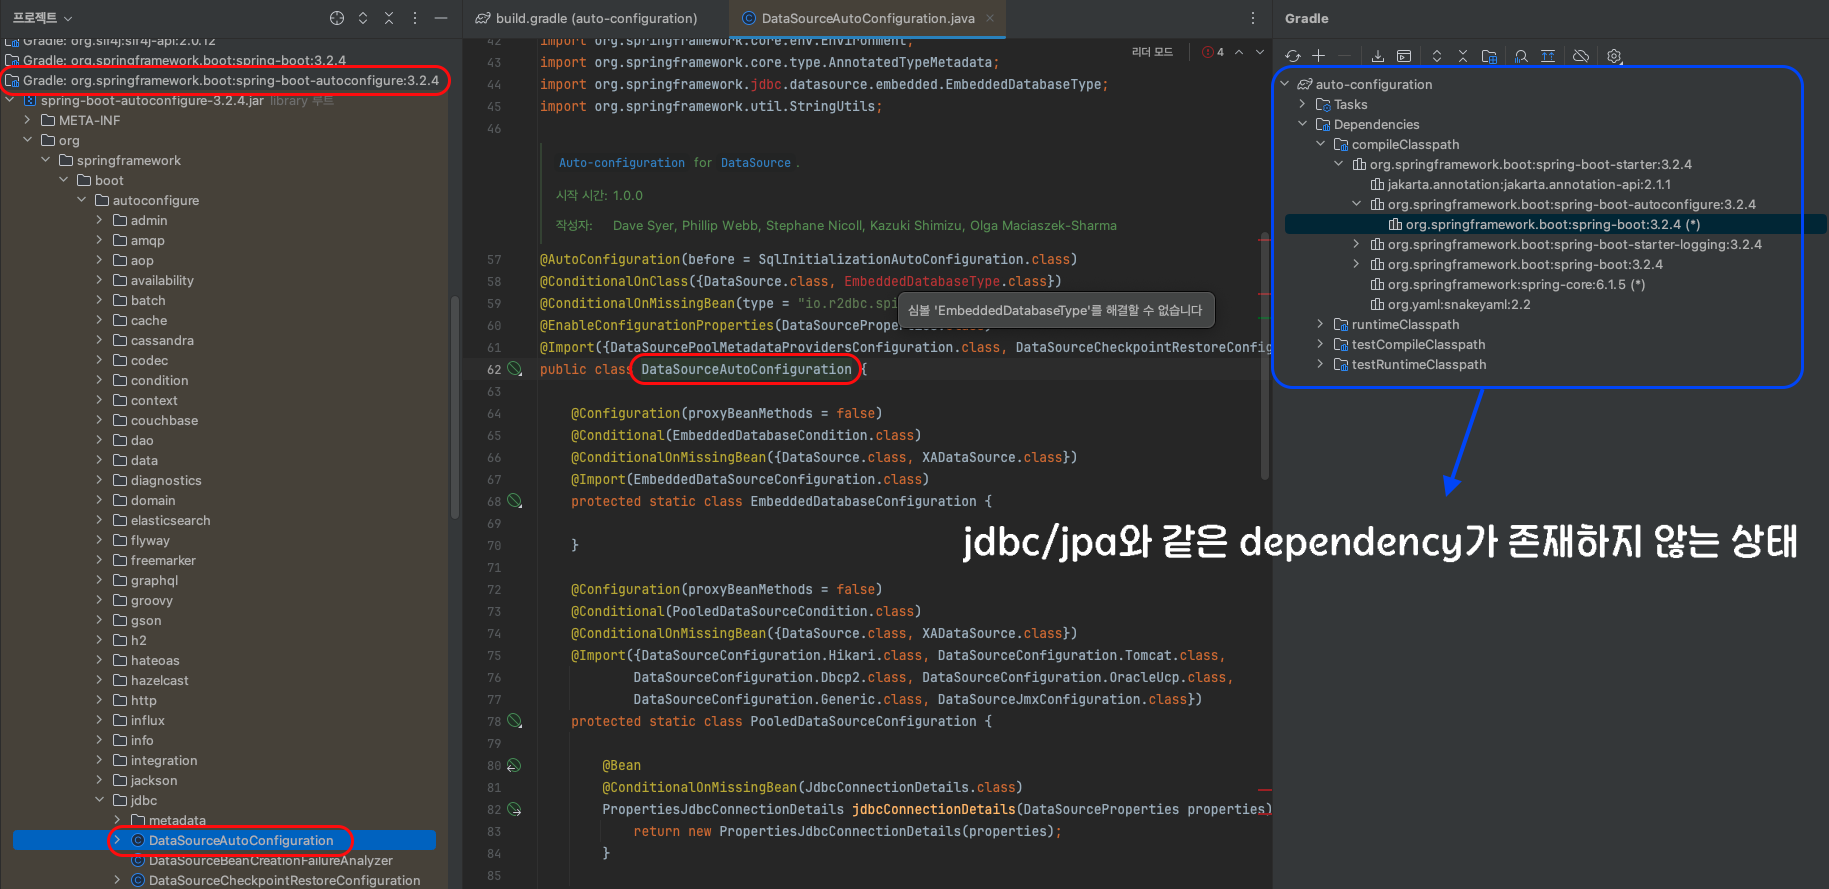
Task: Close DataSourceAutoConfiguration.java tab
Action: coord(990,18)
